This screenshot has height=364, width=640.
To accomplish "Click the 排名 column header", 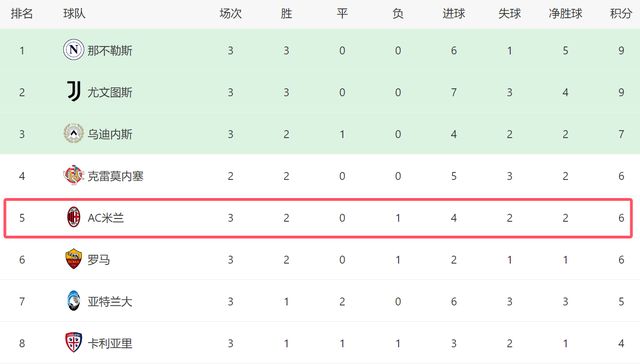I will tap(22, 13).
